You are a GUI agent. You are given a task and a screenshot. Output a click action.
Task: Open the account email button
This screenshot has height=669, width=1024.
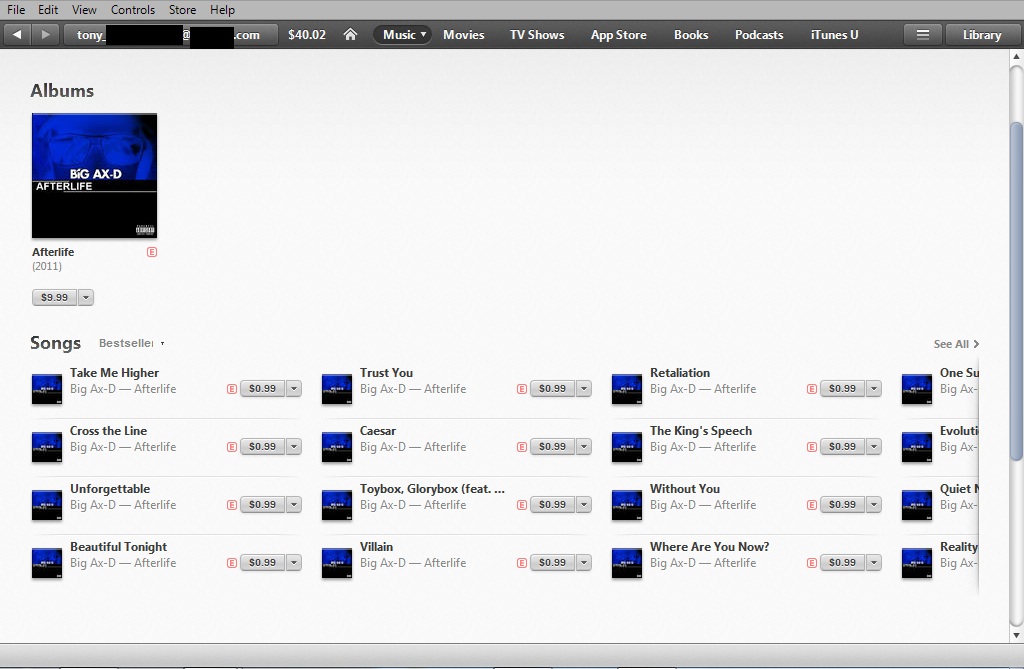point(171,35)
